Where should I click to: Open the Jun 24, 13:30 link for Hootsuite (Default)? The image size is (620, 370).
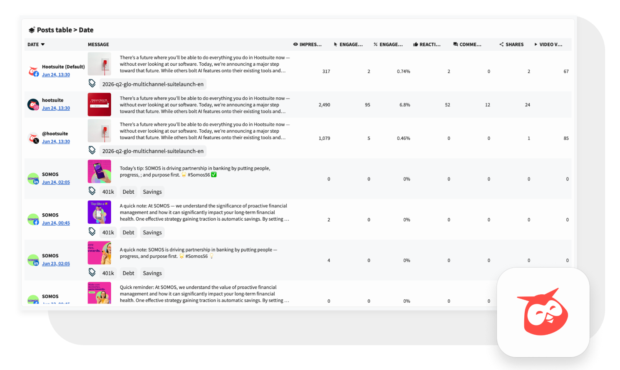[56, 75]
